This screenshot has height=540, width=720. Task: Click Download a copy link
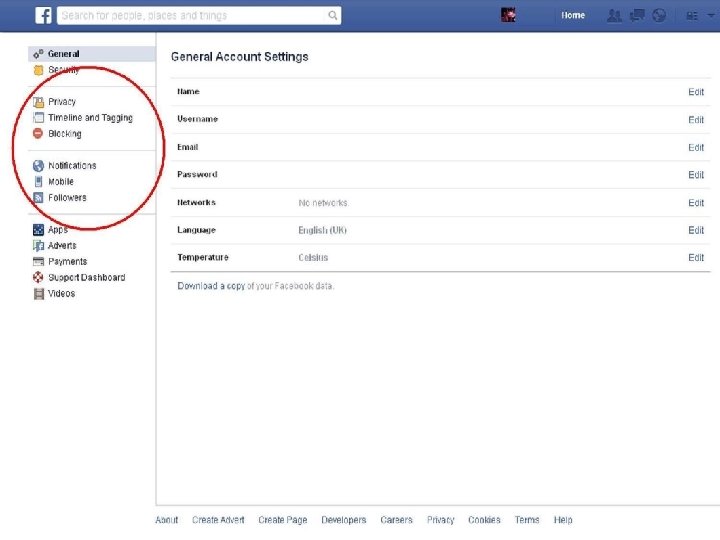pos(211,286)
